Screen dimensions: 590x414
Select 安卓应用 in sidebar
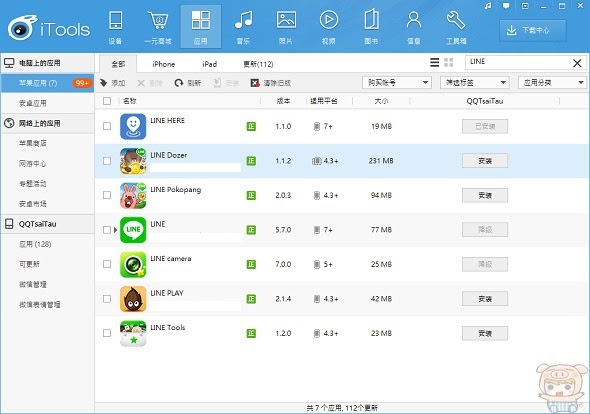(x=33, y=103)
